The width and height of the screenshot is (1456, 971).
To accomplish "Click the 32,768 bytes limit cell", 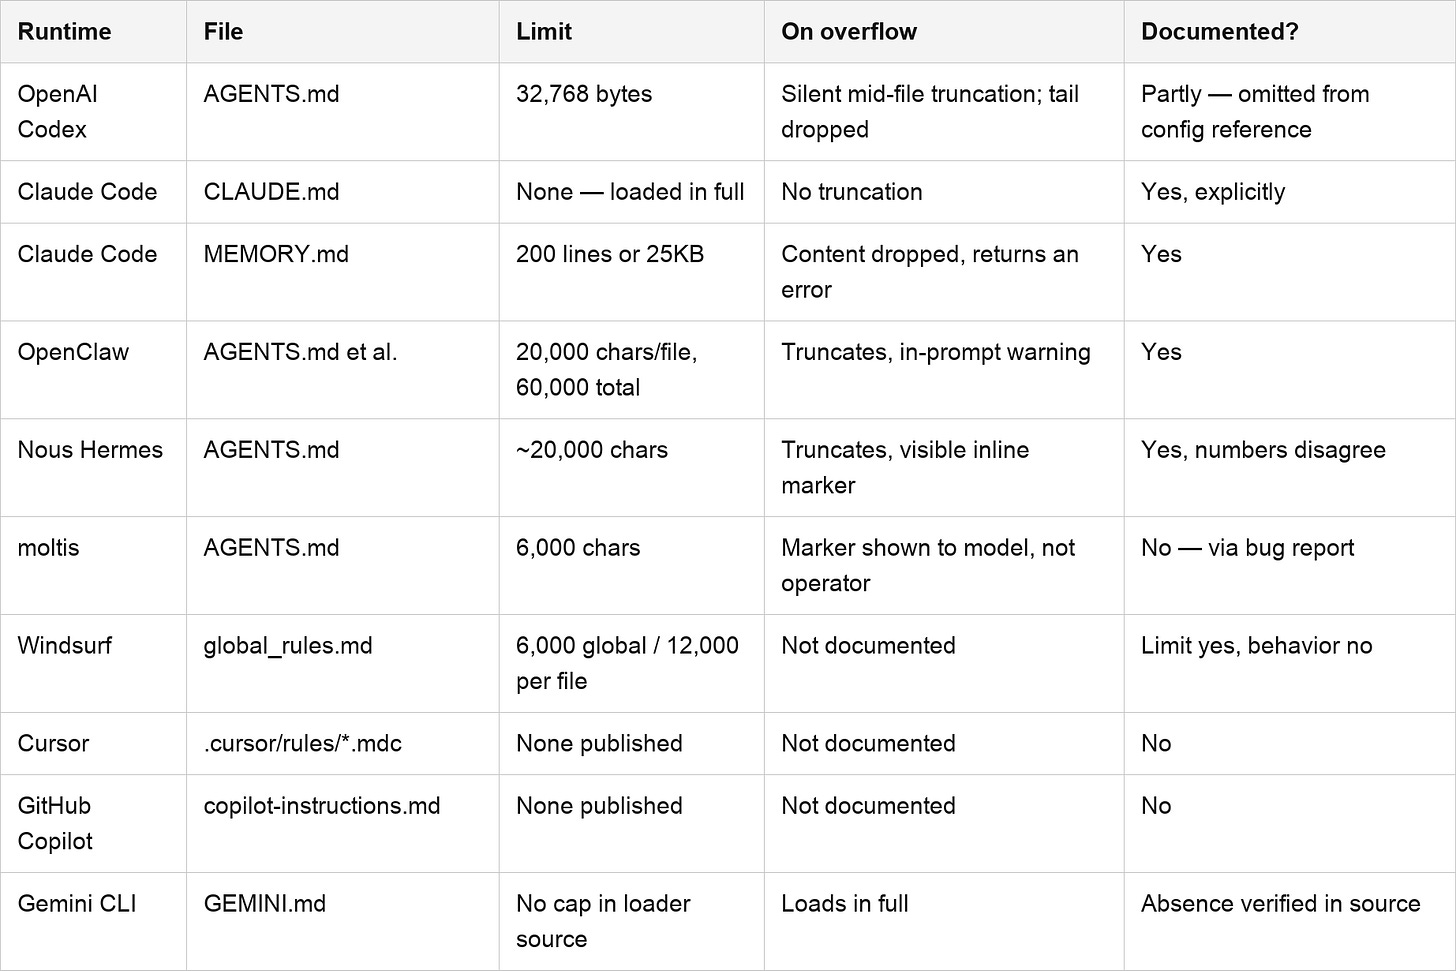I will click(632, 112).
